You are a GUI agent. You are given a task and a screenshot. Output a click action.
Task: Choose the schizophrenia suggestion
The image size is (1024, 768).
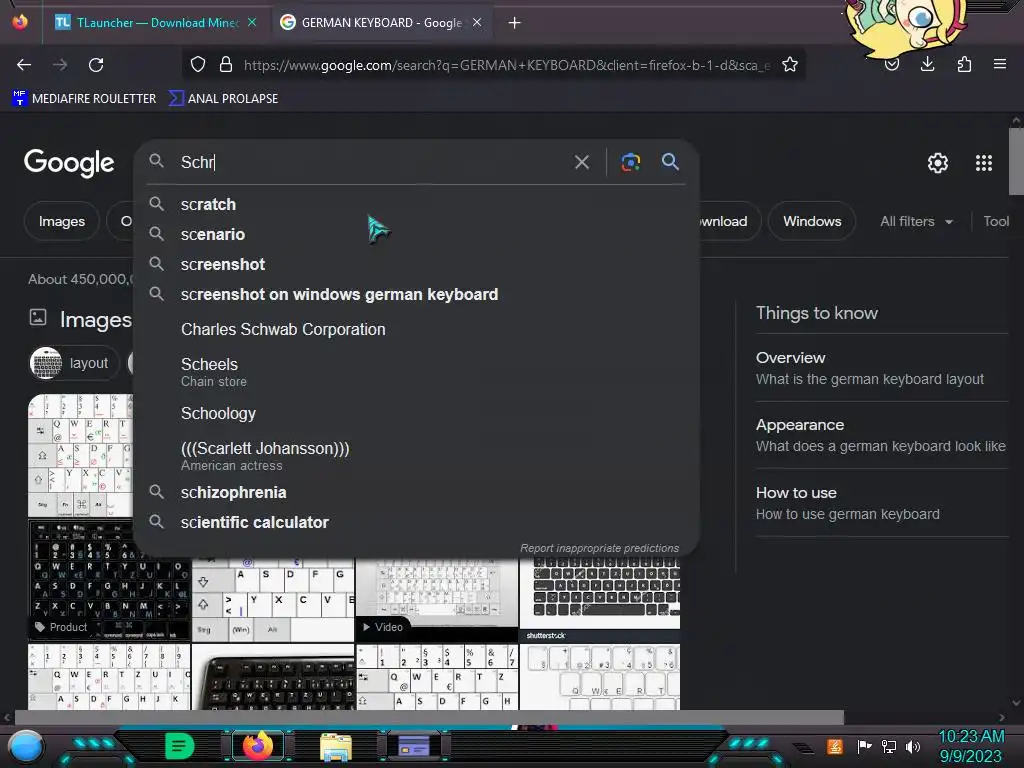[x=415, y=492]
